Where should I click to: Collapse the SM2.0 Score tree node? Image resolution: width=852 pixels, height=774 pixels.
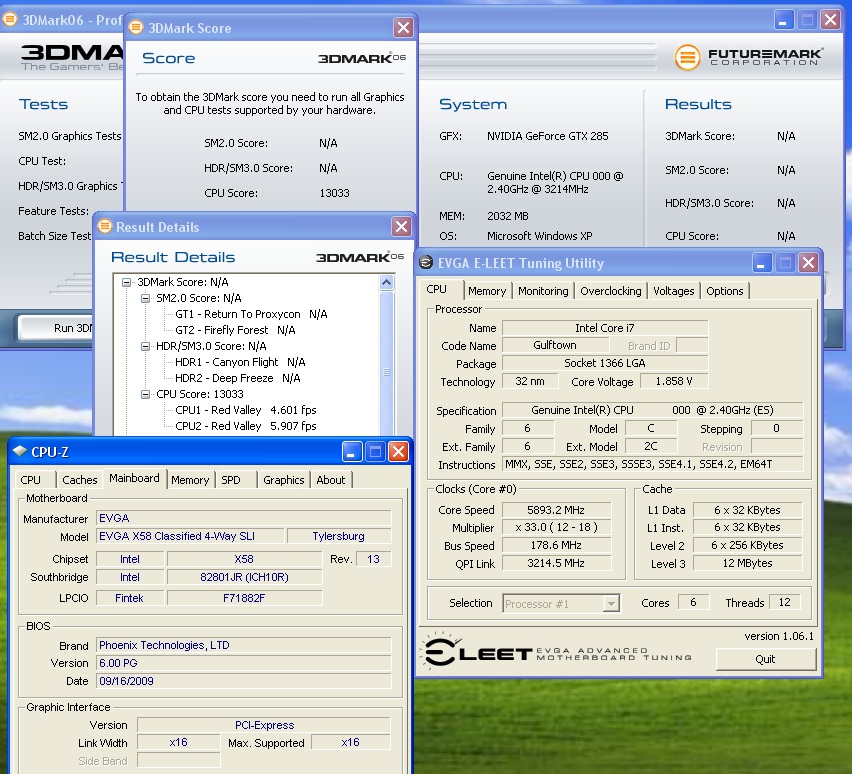click(146, 298)
